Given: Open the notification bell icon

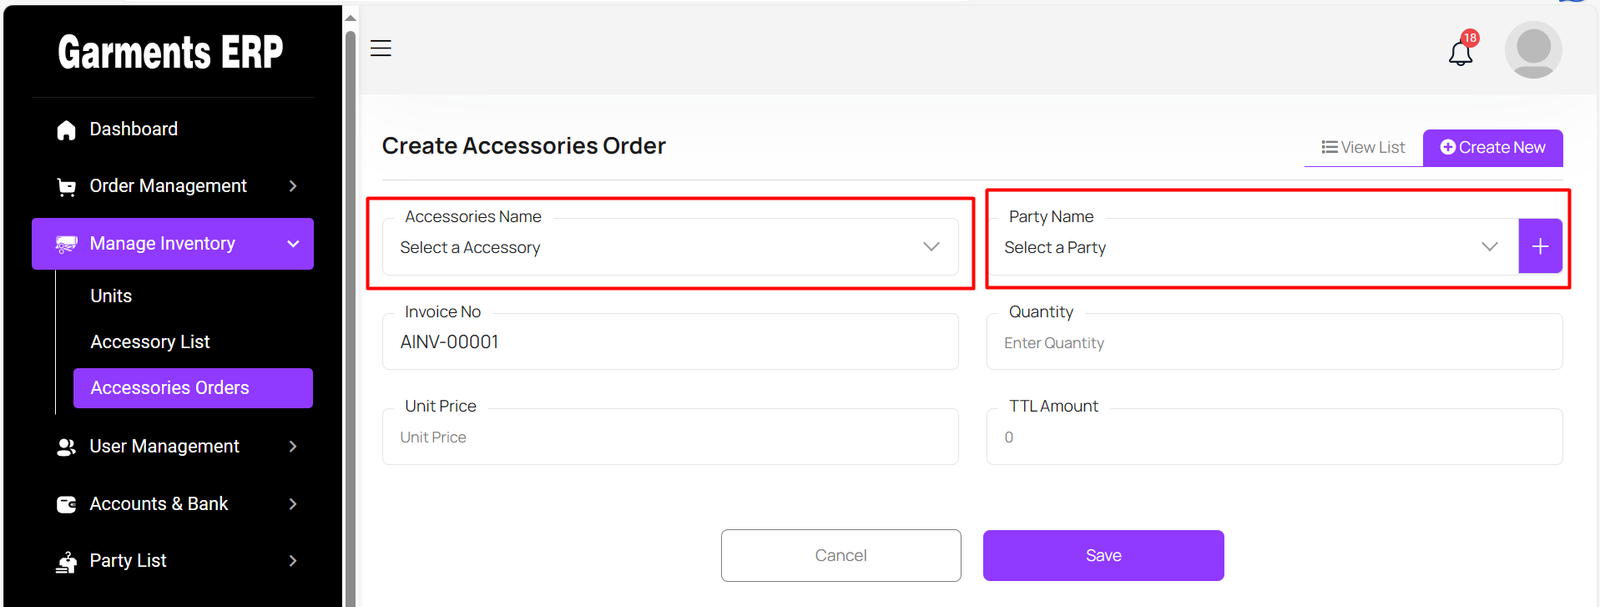Looking at the screenshot, I should pos(1460,52).
